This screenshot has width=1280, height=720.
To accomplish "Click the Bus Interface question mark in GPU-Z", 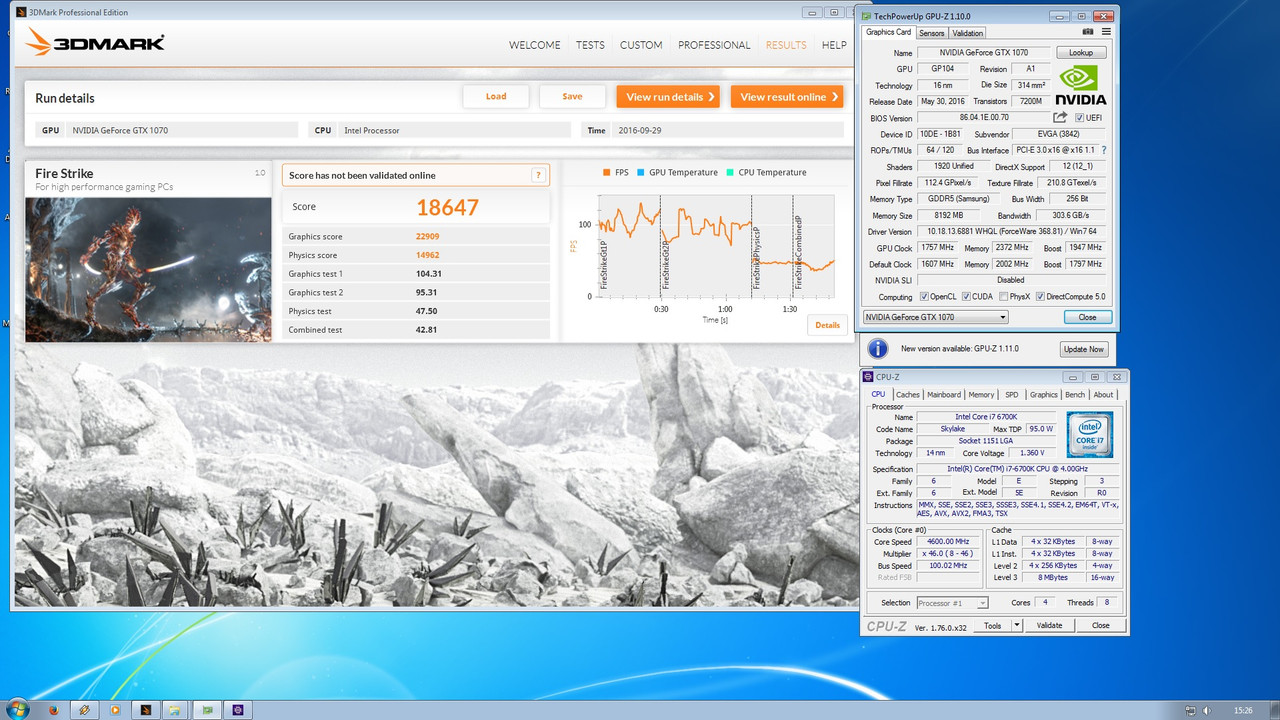I will (1104, 150).
